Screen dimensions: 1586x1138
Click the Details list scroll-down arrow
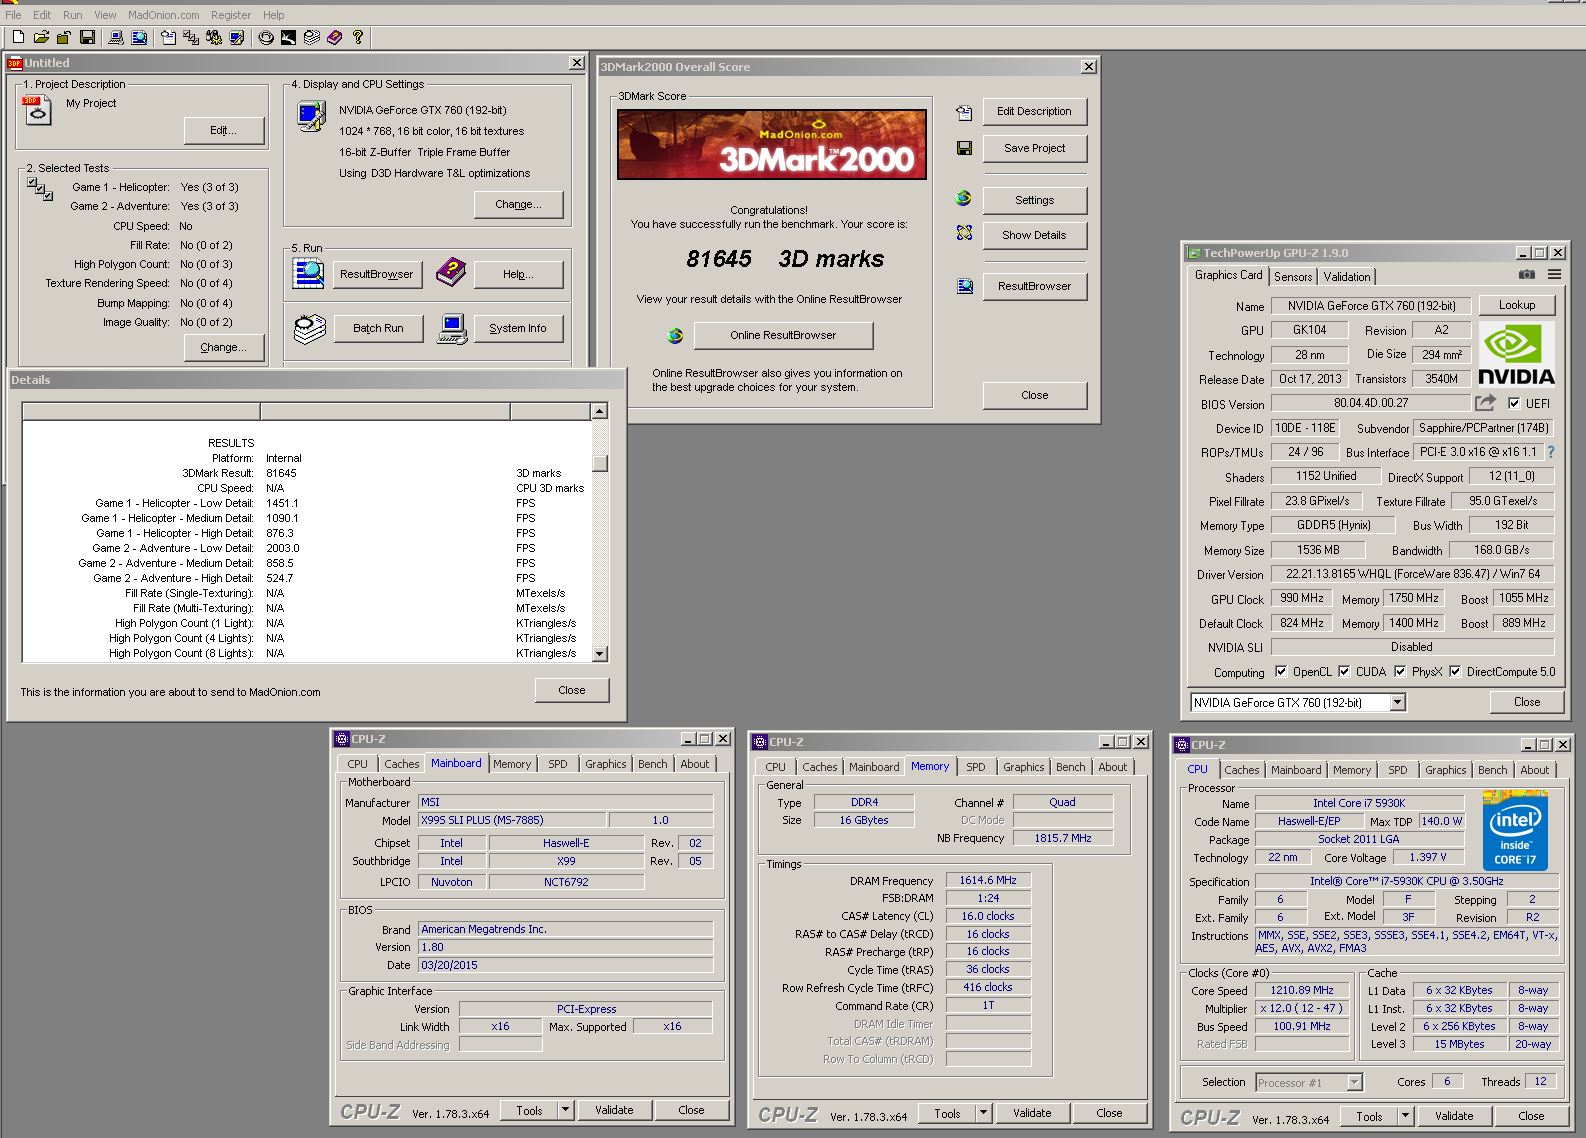tap(600, 654)
